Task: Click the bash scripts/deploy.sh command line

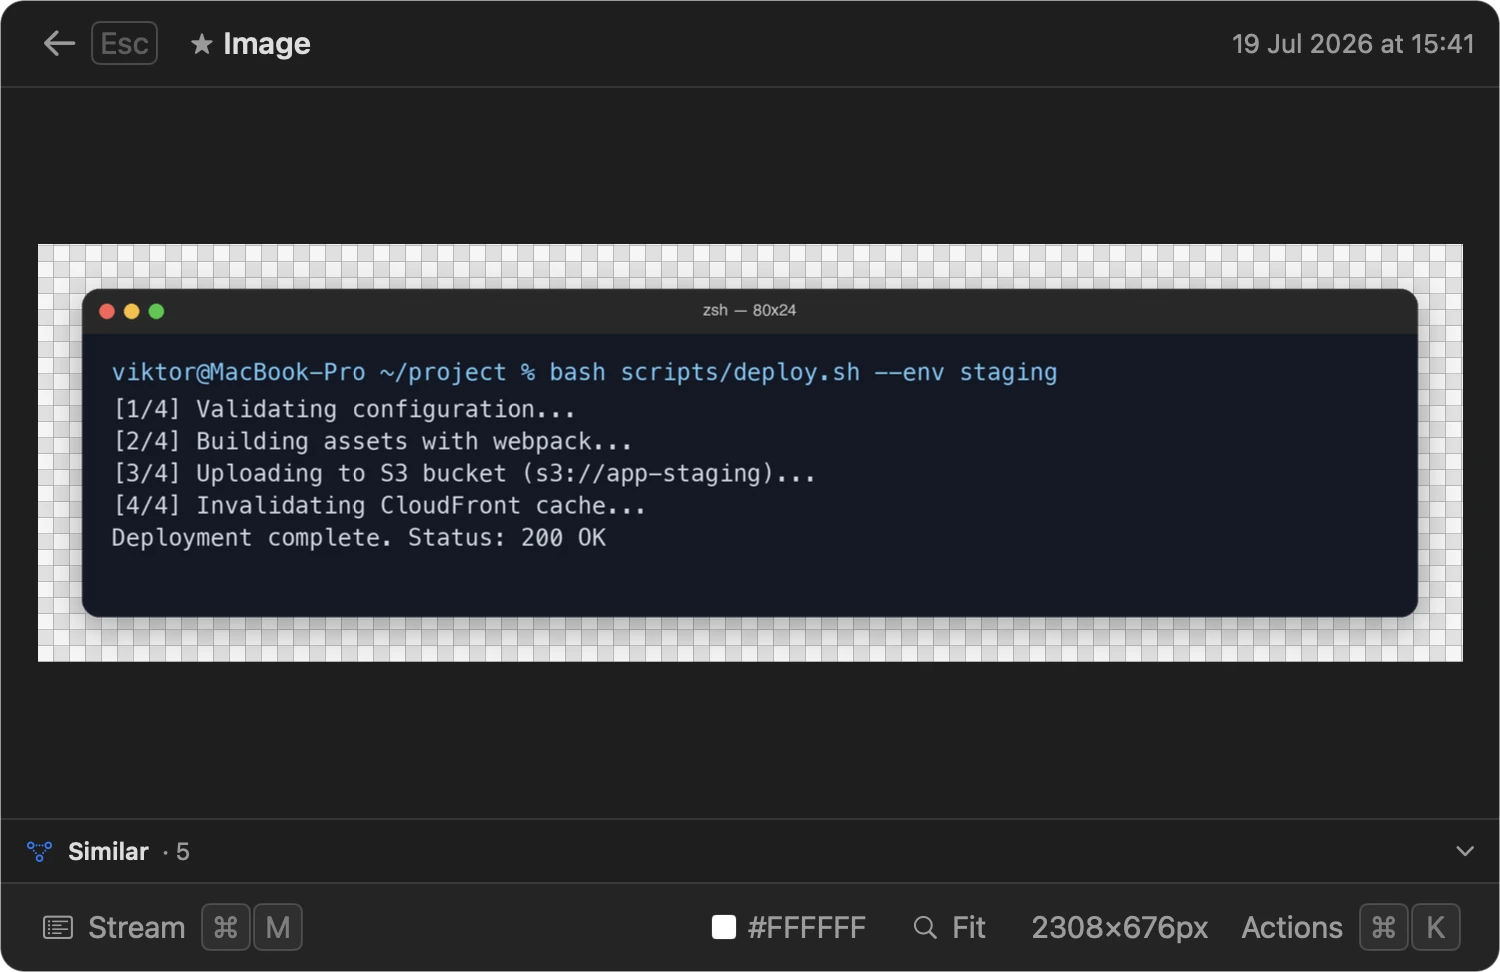Action: [584, 372]
